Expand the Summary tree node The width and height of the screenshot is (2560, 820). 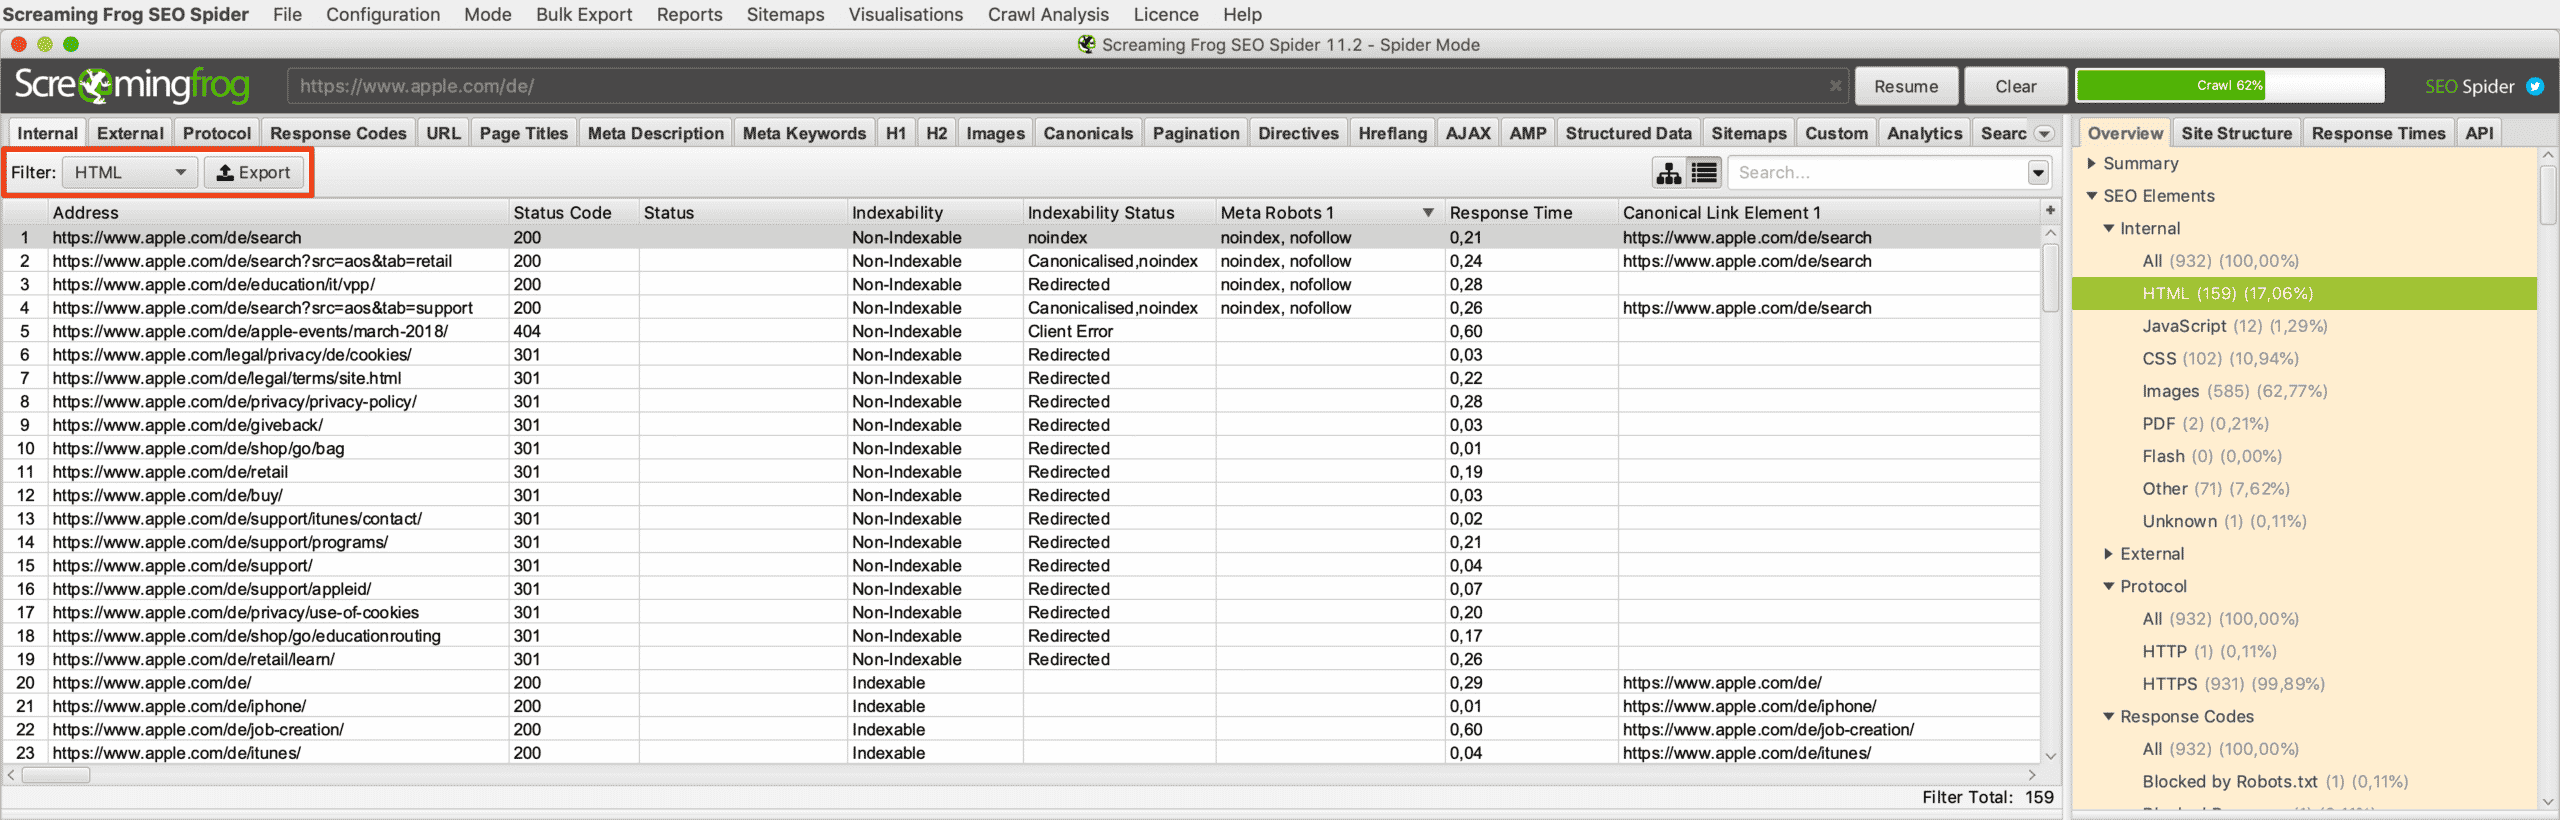(2091, 163)
